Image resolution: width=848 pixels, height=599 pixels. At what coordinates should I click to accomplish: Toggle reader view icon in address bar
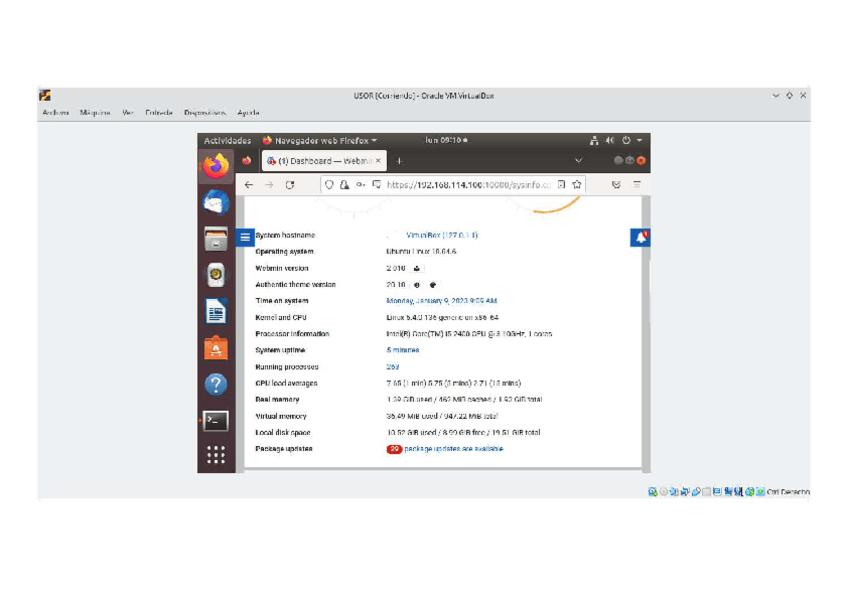(561, 184)
